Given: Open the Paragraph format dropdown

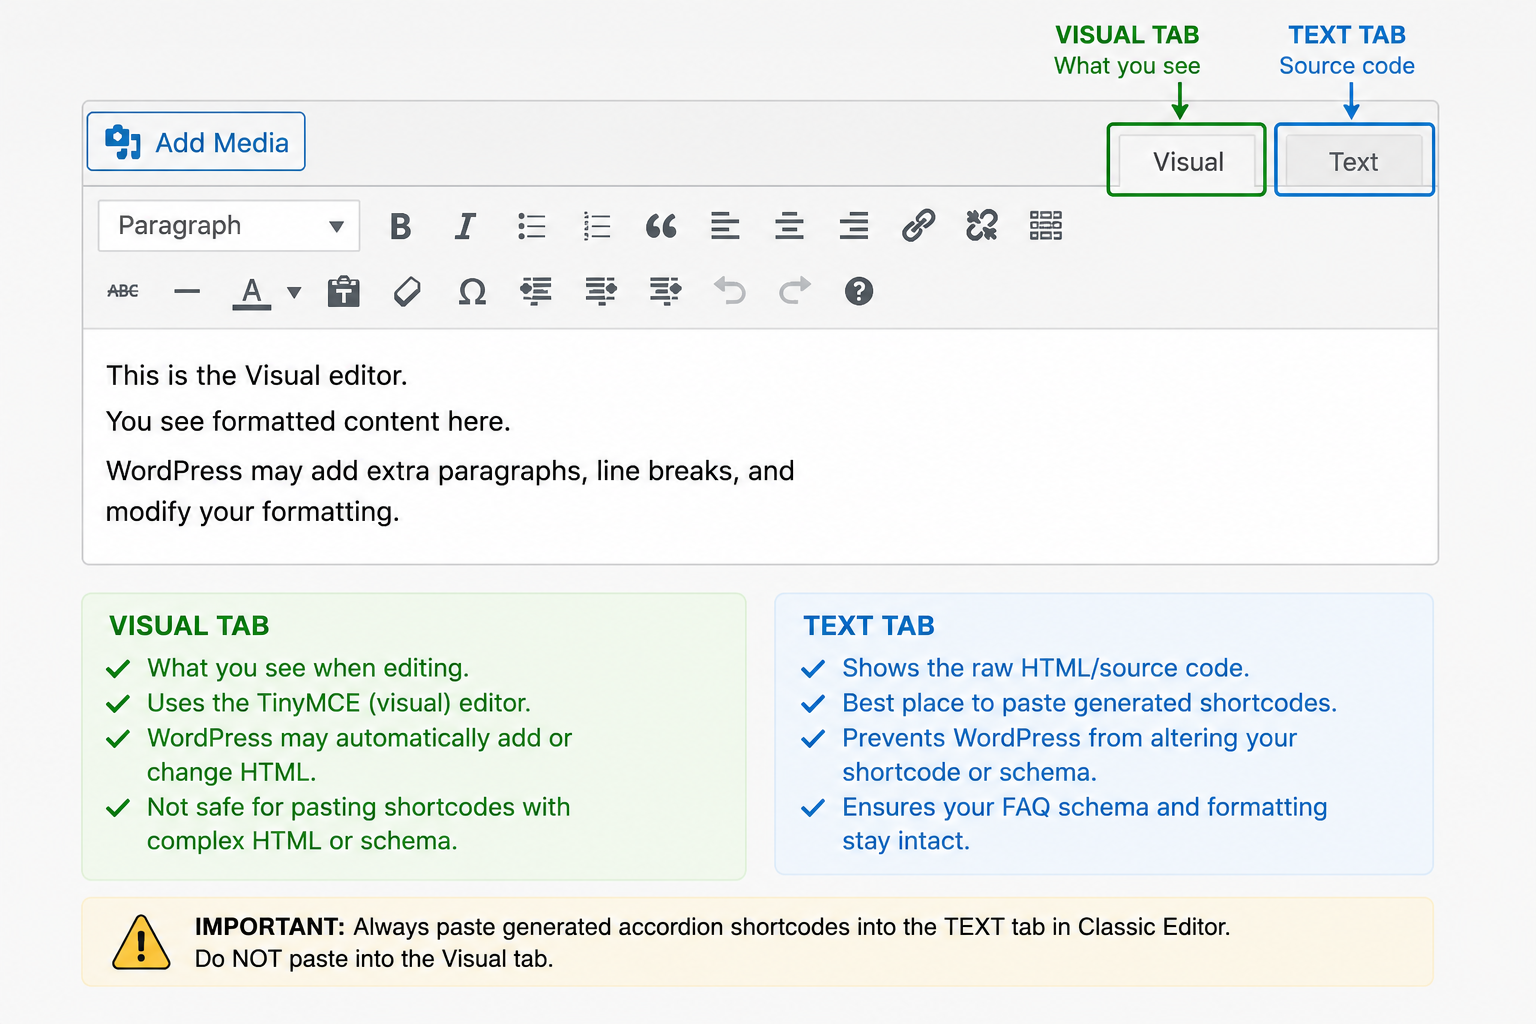Looking at the screenshot, I should point(229,226).
